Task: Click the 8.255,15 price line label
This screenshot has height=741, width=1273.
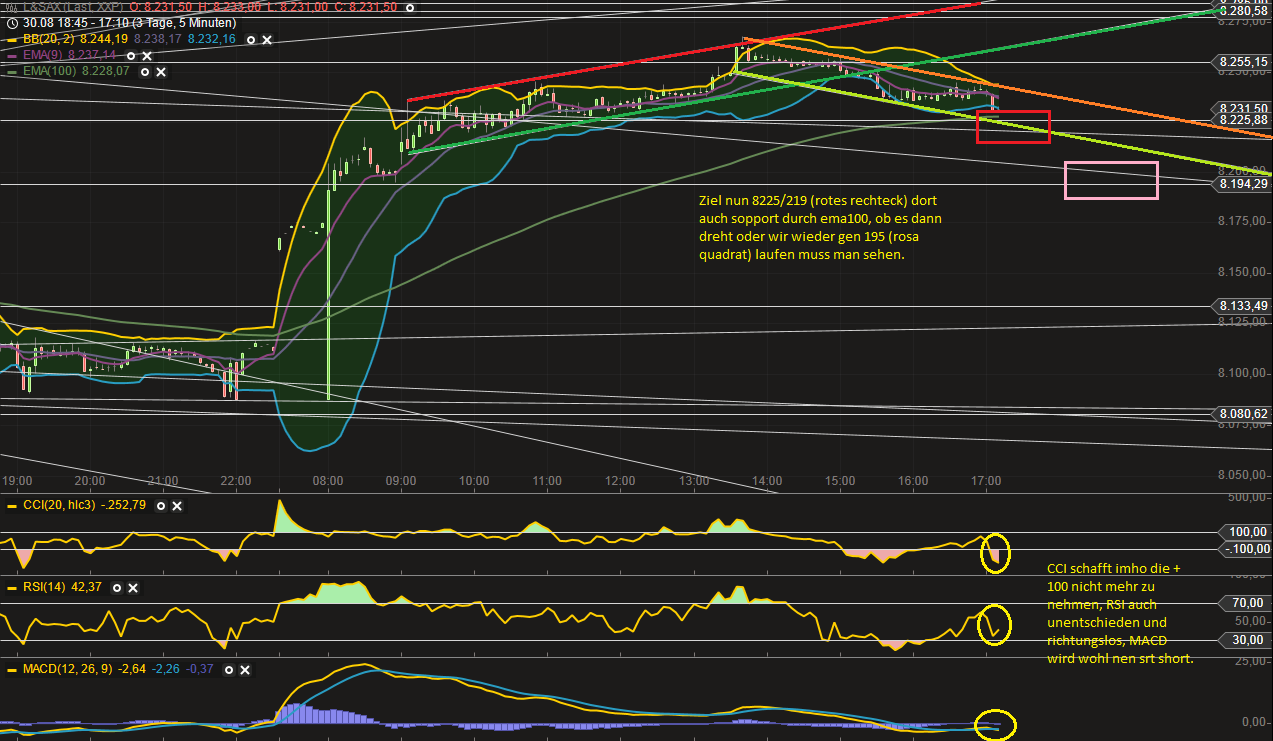Action: (1243, 62)
